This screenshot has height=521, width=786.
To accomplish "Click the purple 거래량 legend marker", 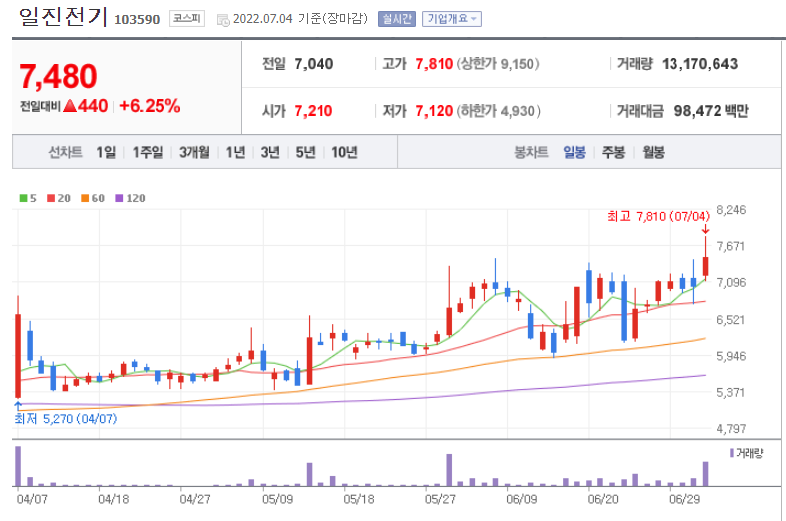I will click(x=732, y=453).
